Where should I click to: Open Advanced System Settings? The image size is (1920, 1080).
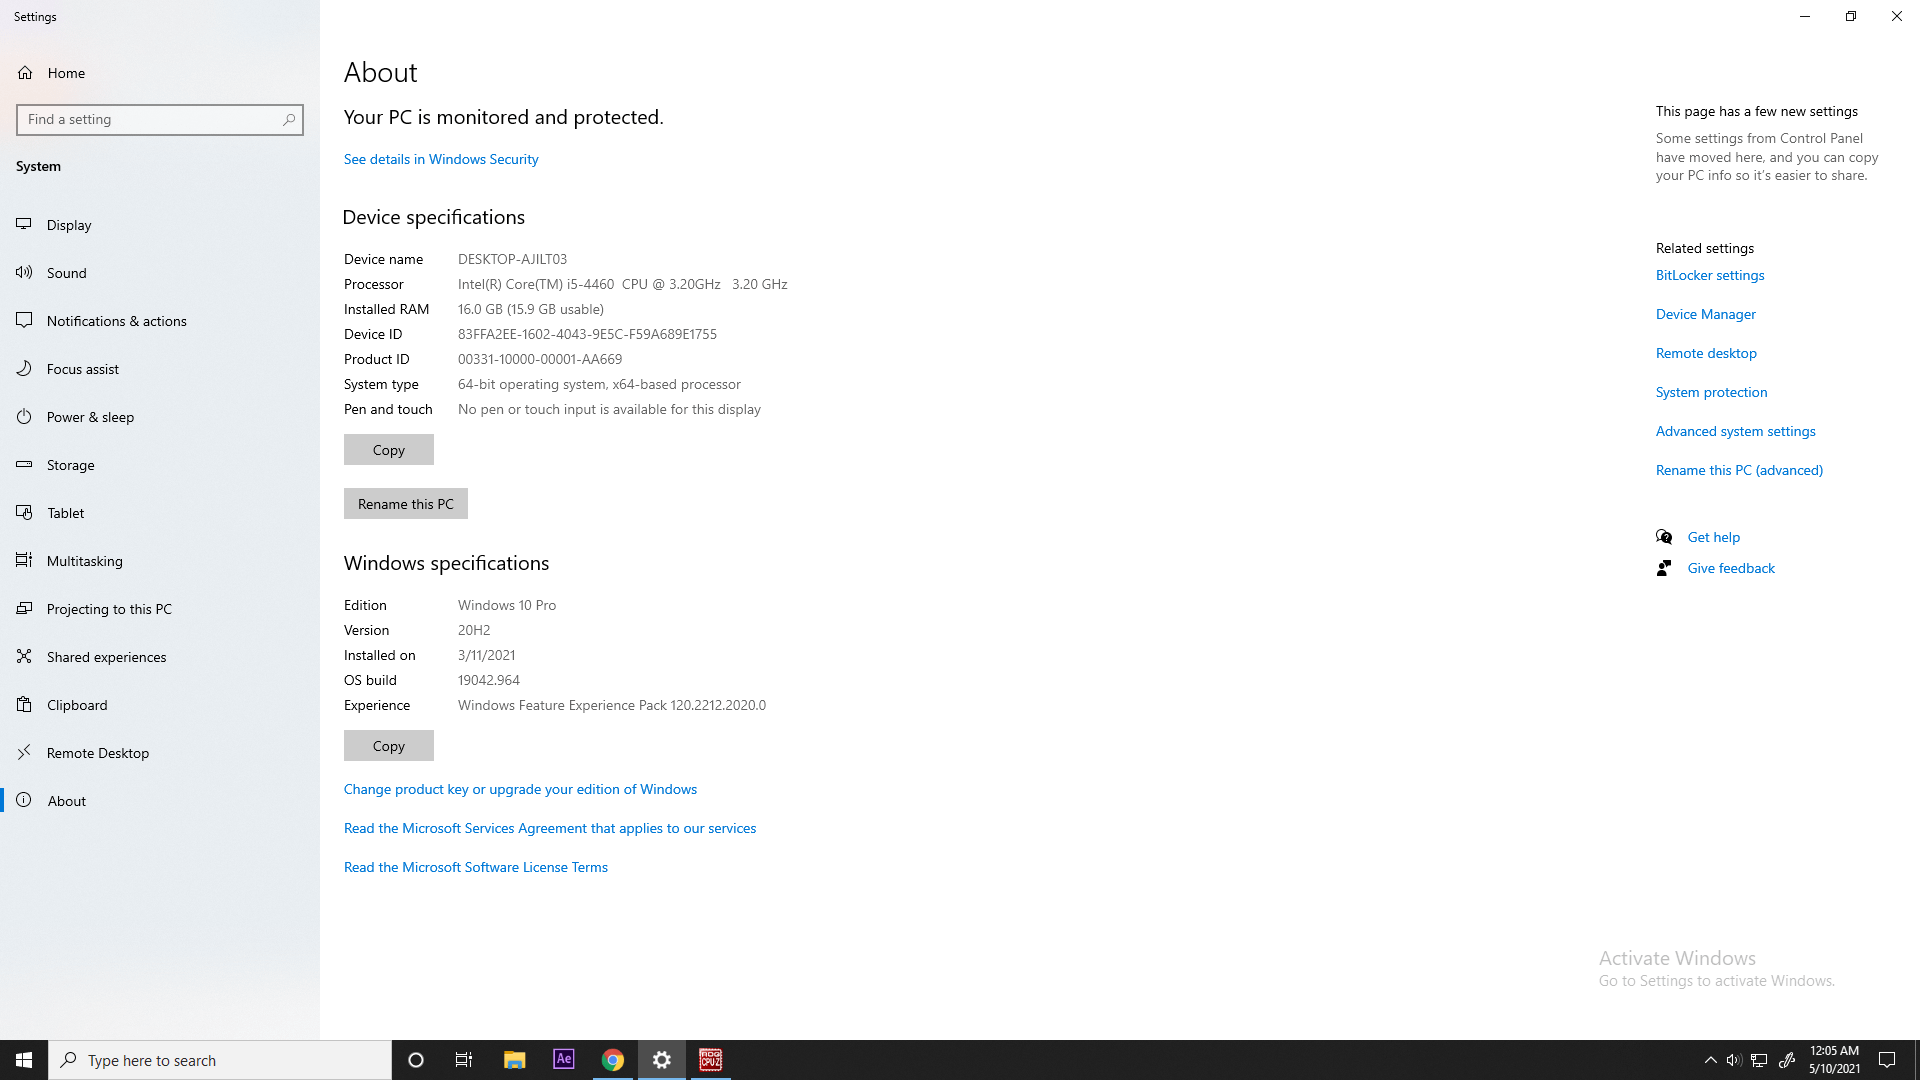(1735, 430)
